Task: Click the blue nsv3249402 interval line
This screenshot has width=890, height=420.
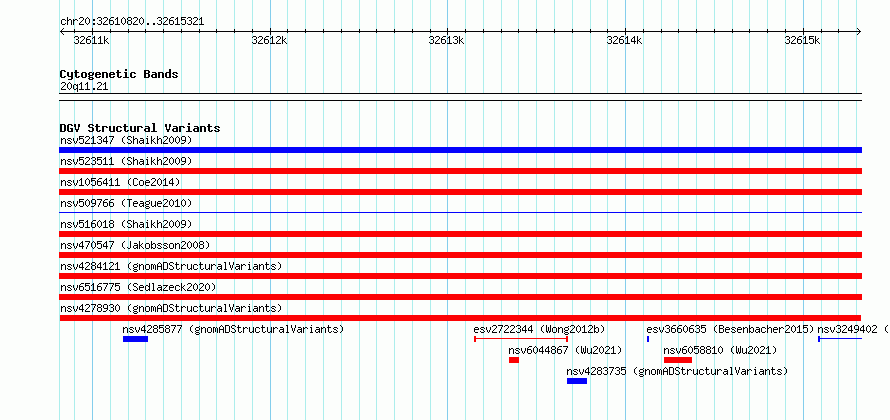Action: tap(840, 339)
